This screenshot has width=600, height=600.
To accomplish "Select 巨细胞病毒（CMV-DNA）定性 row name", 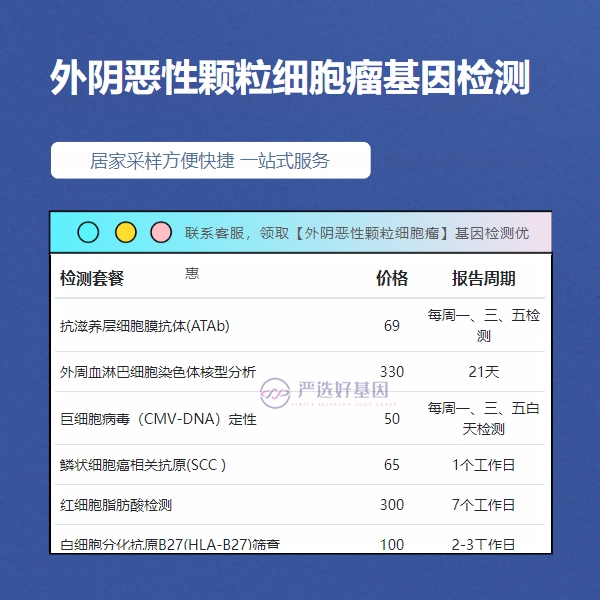I will pyautogui.click(x=158, y=419).
